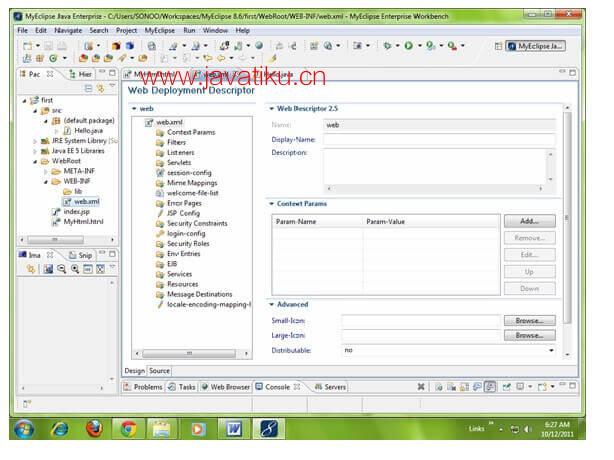Image resolution: width=614 pixels, height=460 pixels.
Task: Open the Debug dropdown arrow
Action: [x=397, y=46]
